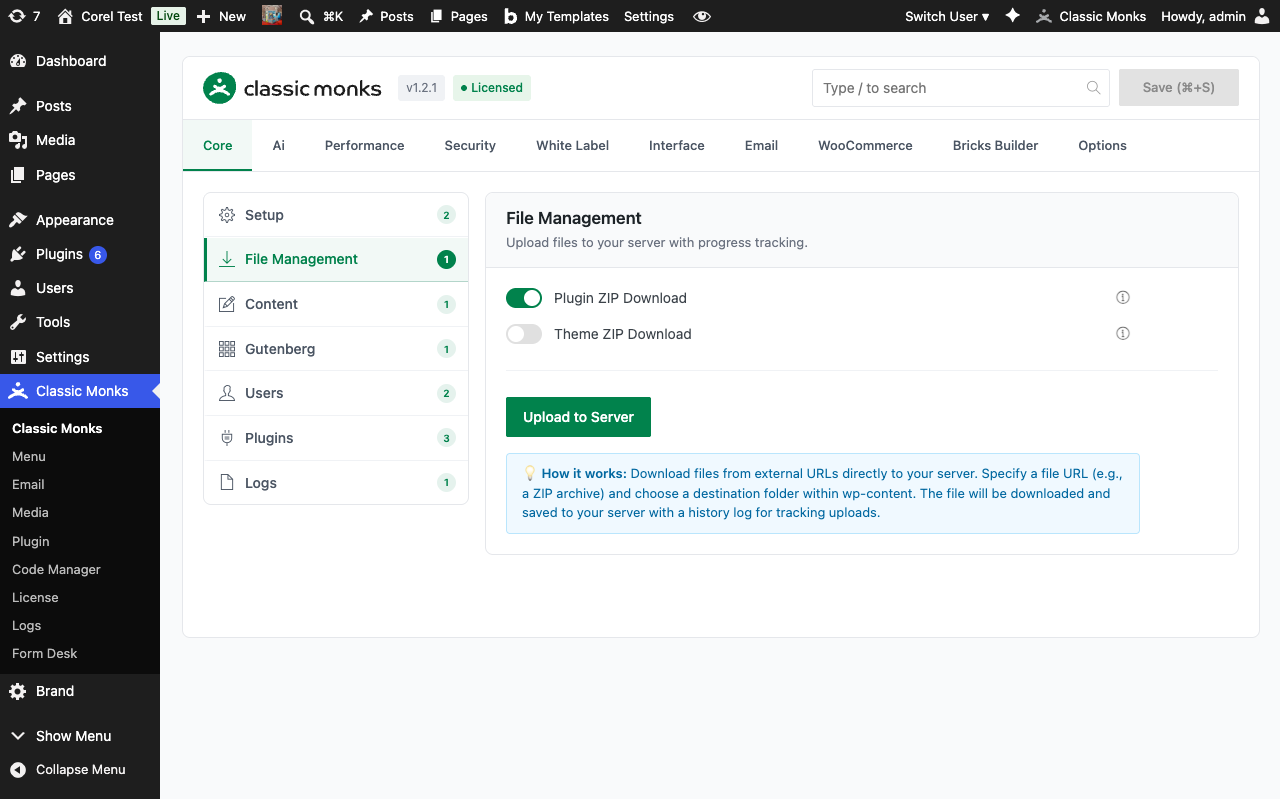Switch to the Options tab

coord(1102,146)
